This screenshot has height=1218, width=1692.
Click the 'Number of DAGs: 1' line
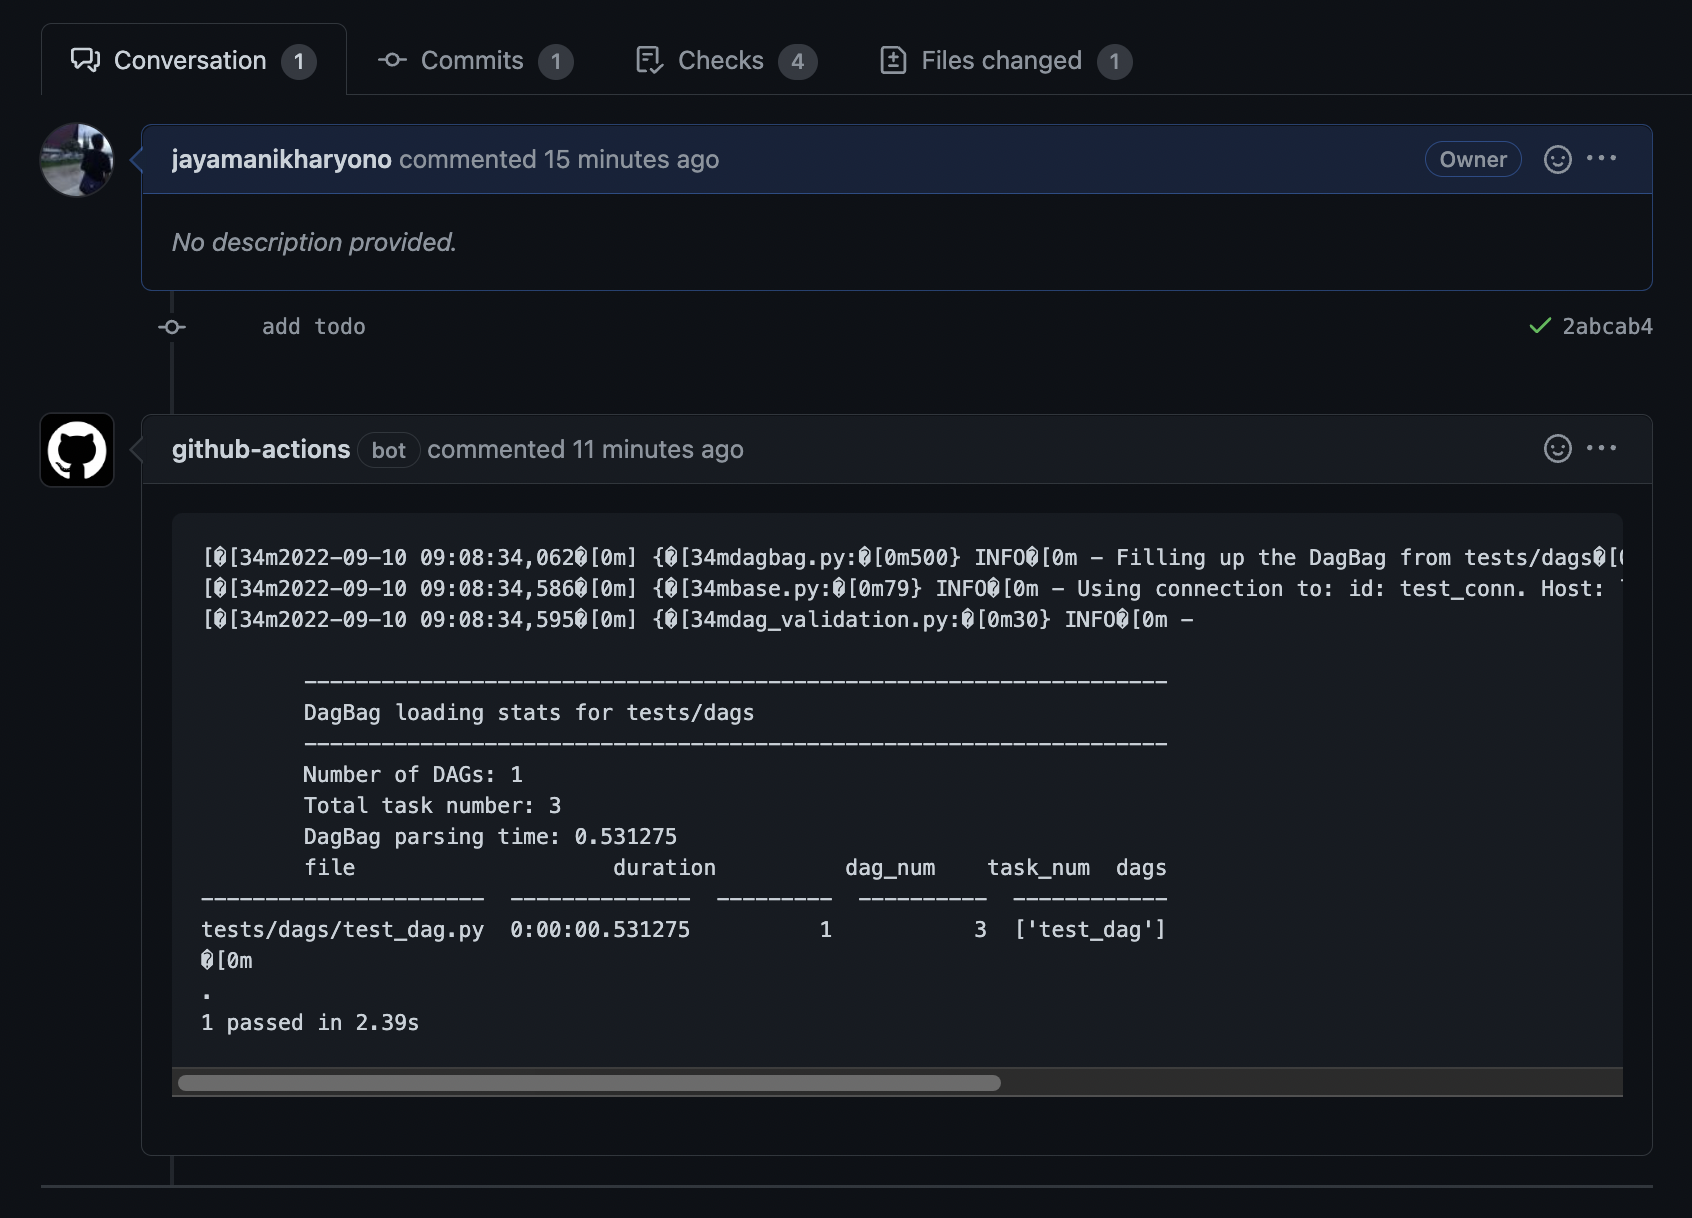[413, 775]
